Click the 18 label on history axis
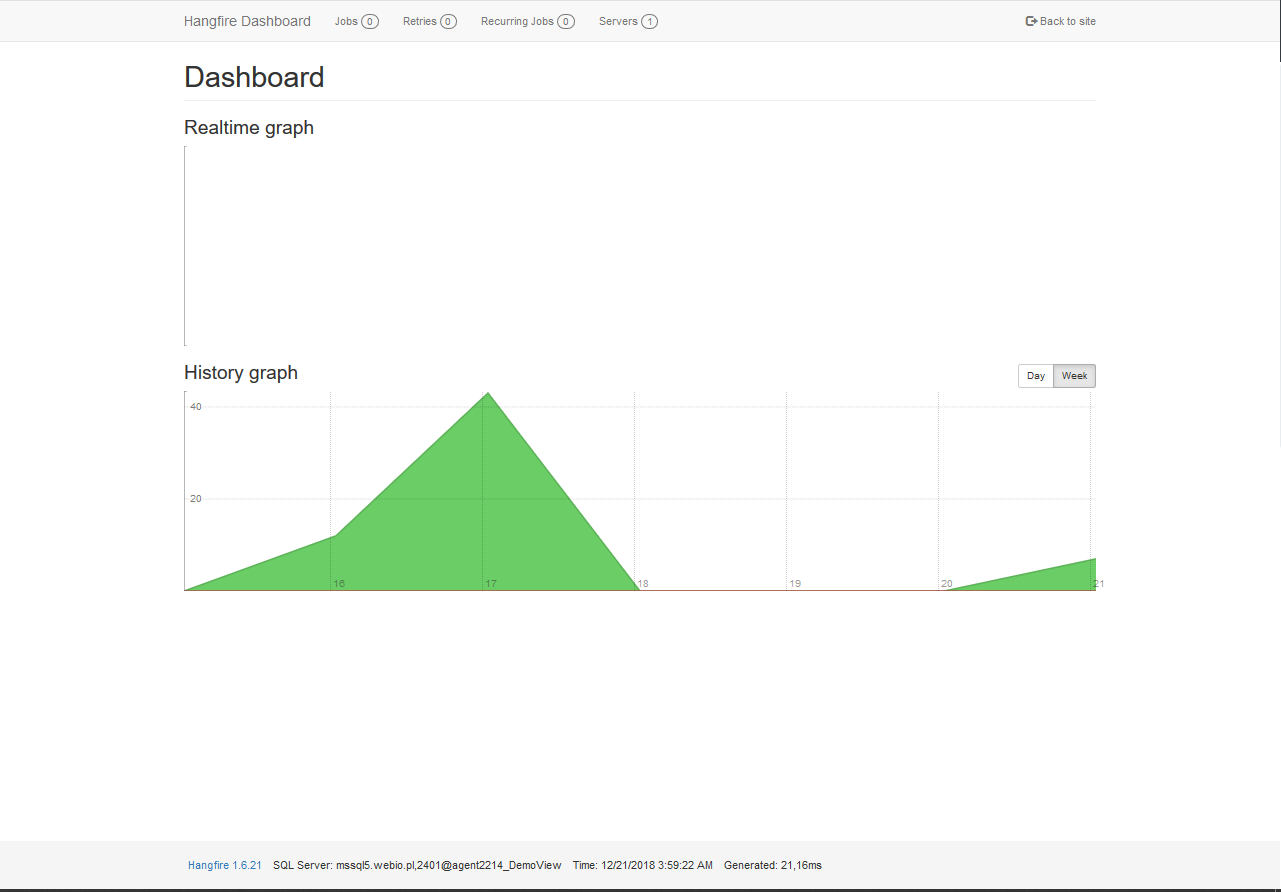 (643, 583)
